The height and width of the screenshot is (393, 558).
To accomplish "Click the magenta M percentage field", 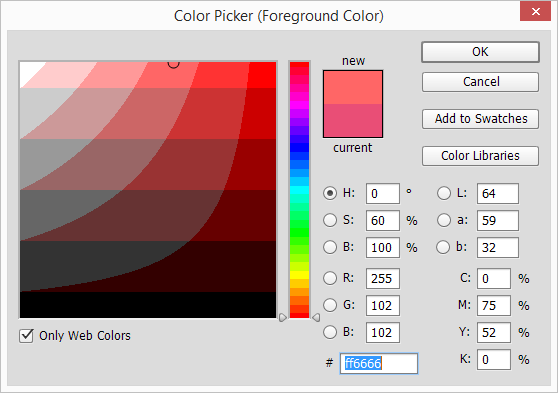I will pyautogui.click(x=494, y=305).
